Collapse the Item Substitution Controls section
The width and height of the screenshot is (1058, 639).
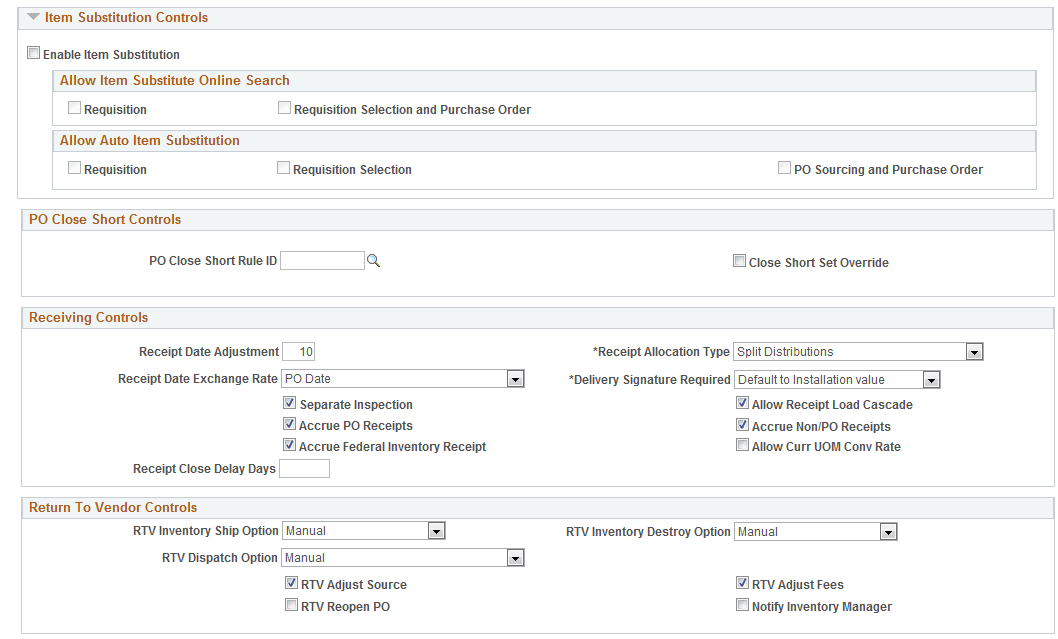click(x=33, y=17)
